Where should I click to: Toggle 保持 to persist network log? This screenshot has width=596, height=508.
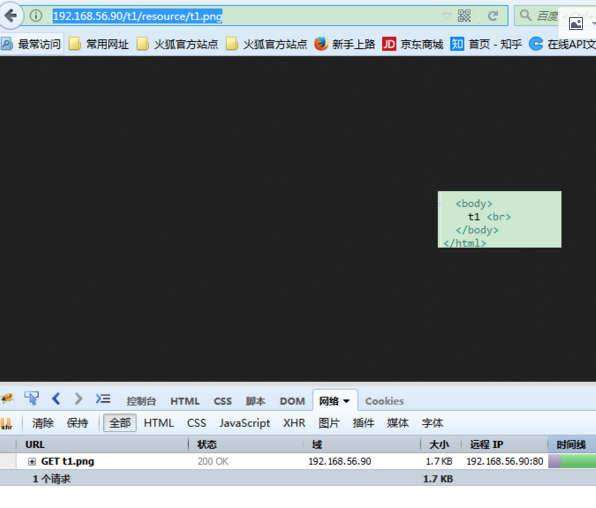(x=78, y=423)
